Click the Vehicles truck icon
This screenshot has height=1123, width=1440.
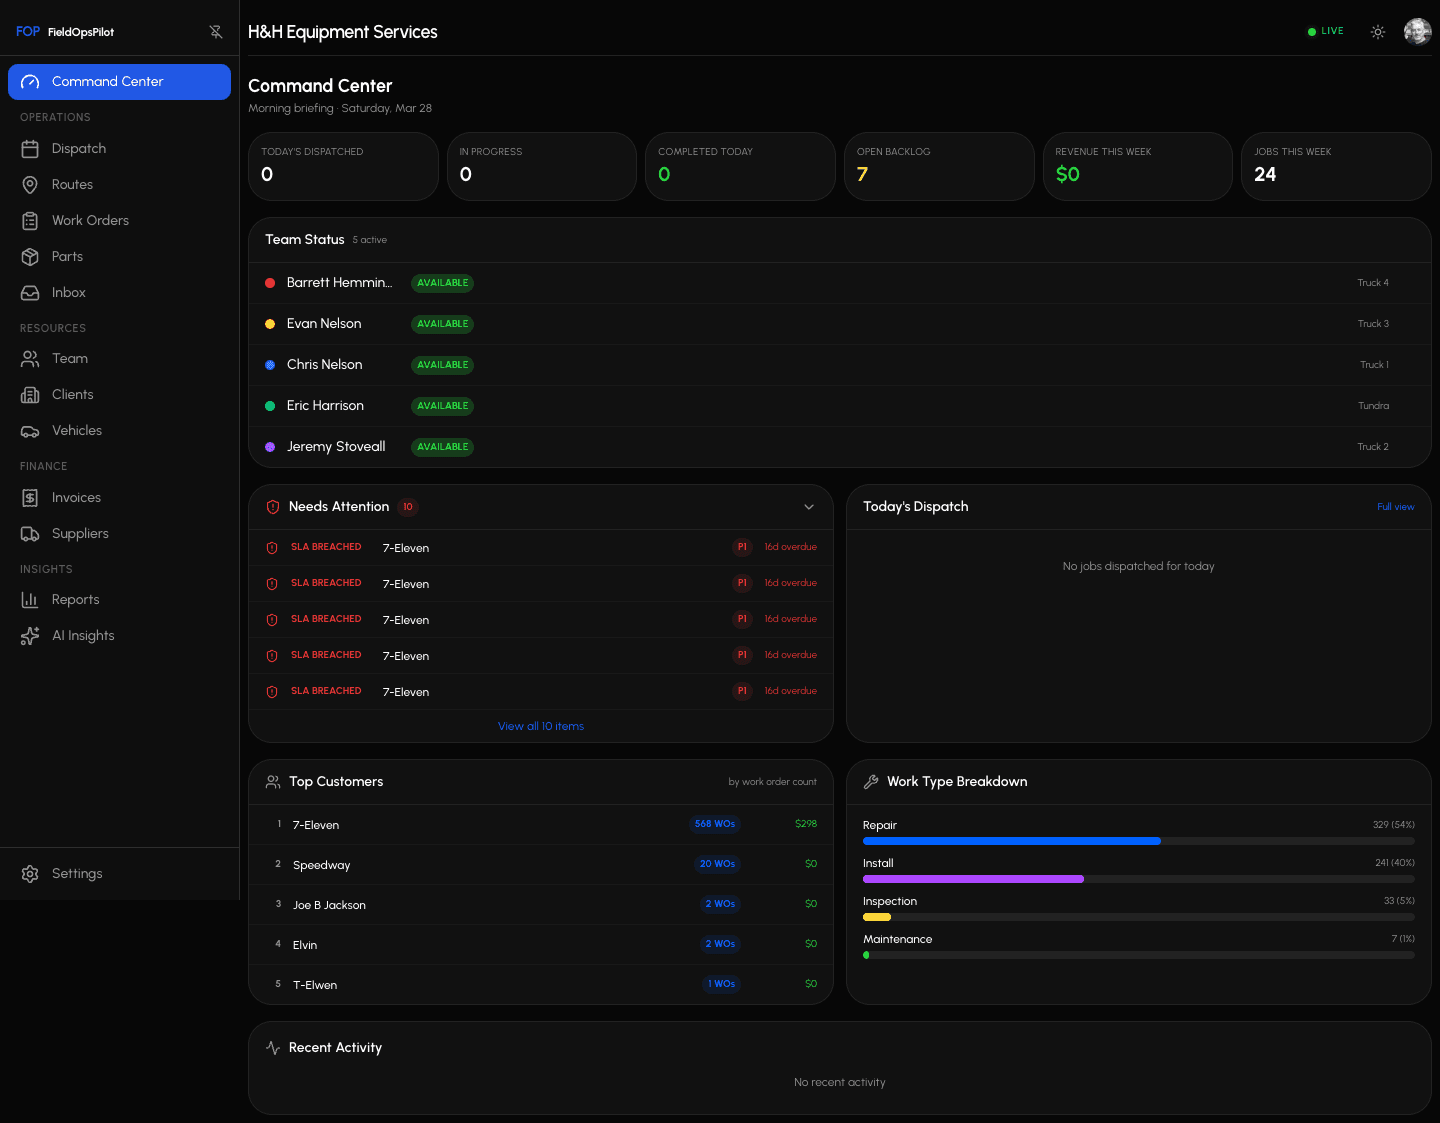30,431
